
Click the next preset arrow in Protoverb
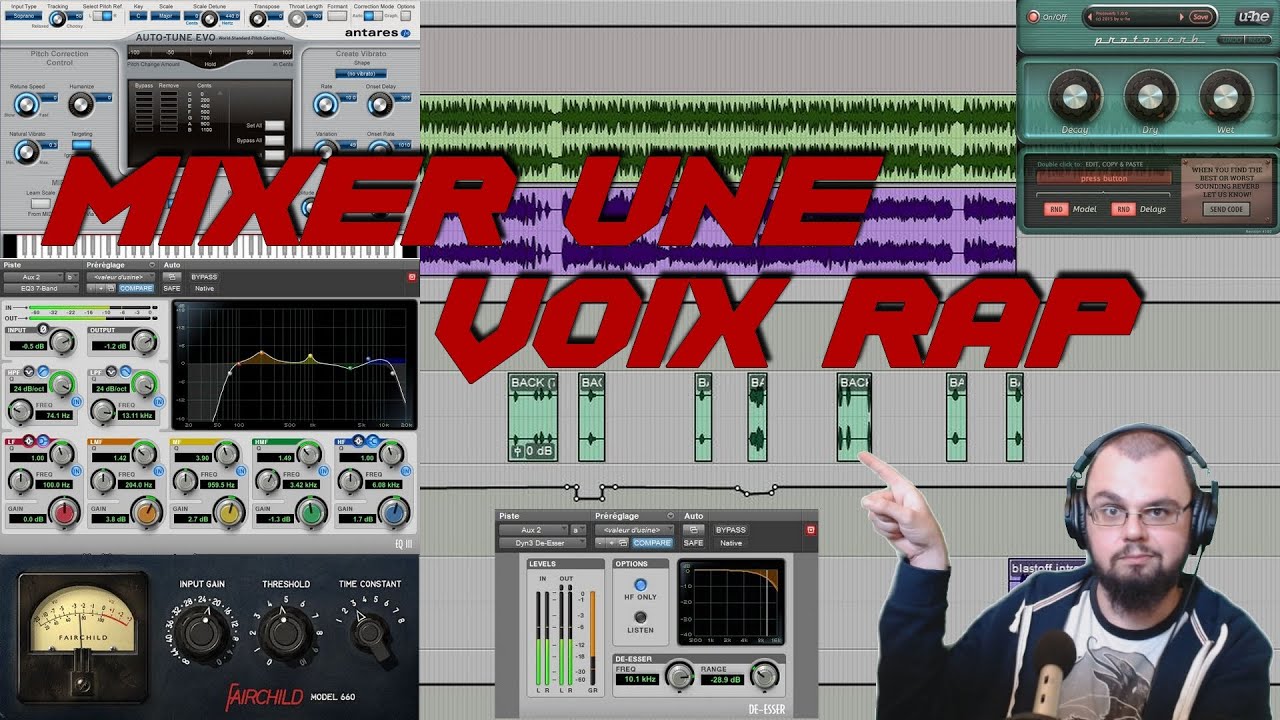1181,17
